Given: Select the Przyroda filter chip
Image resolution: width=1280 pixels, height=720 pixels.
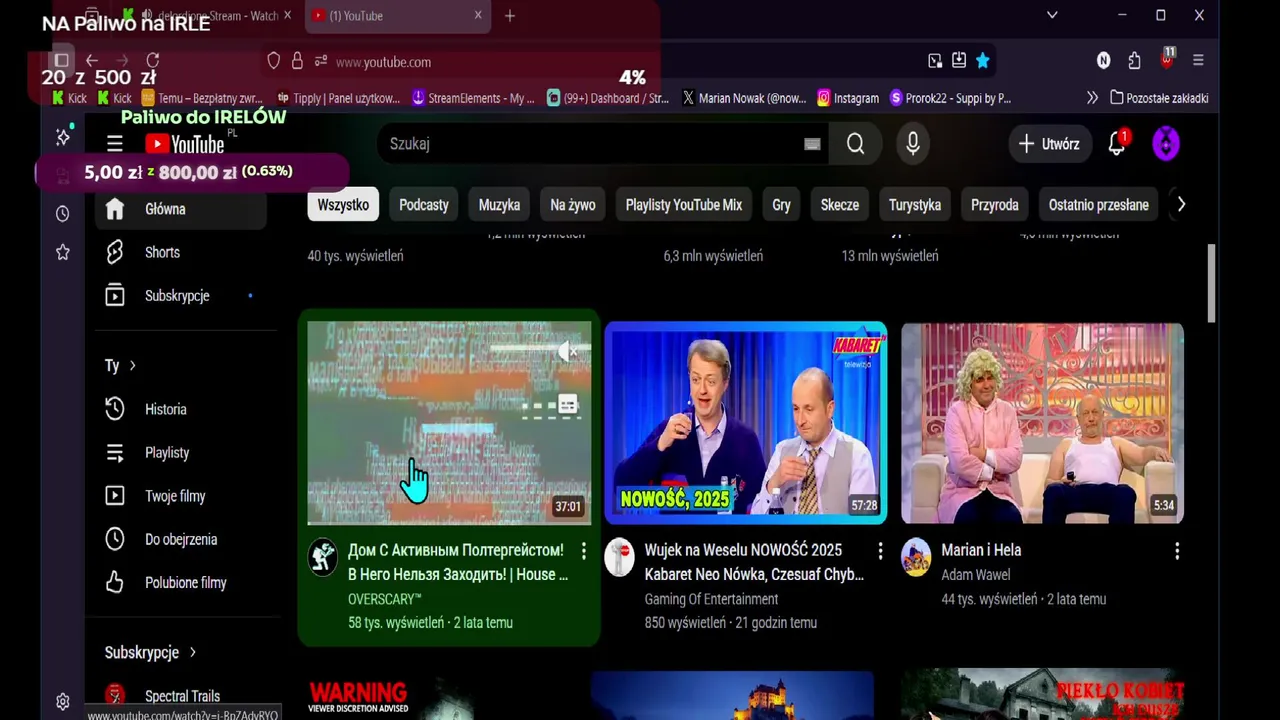Looking at the screenshot, I should click(x=995, y=205).
